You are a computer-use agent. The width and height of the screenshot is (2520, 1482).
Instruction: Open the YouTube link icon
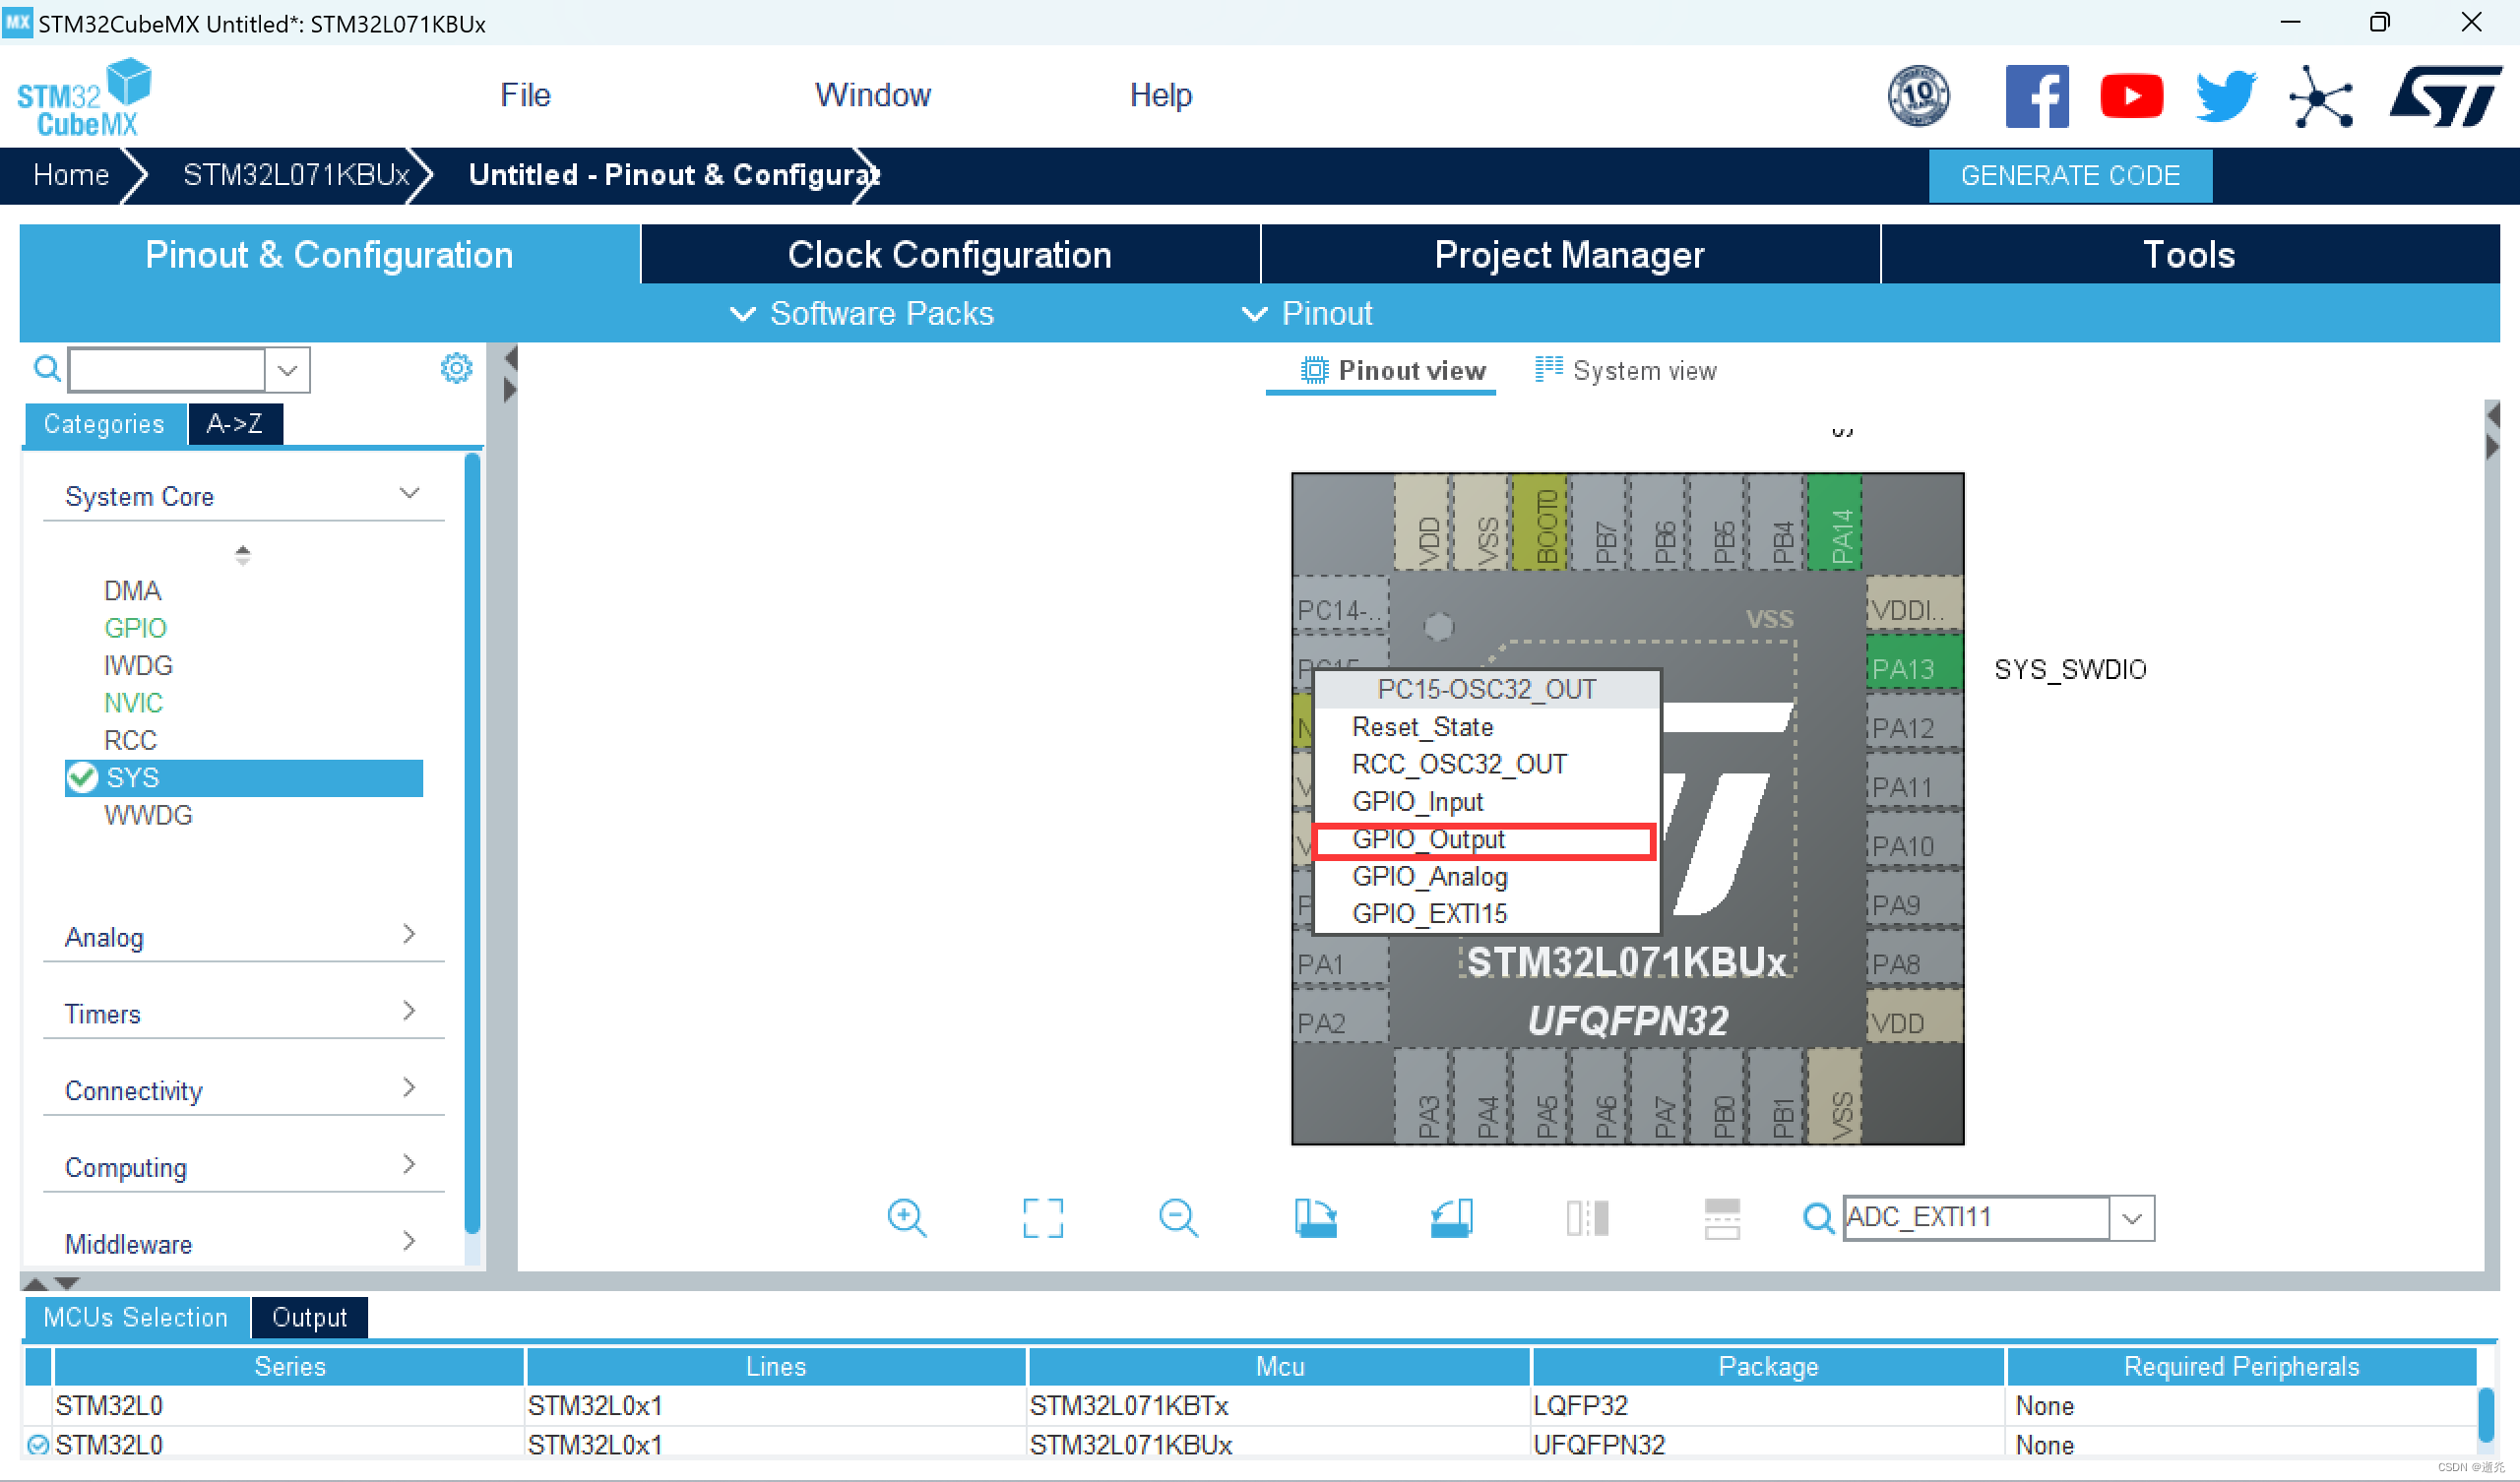click(2131, 97)
